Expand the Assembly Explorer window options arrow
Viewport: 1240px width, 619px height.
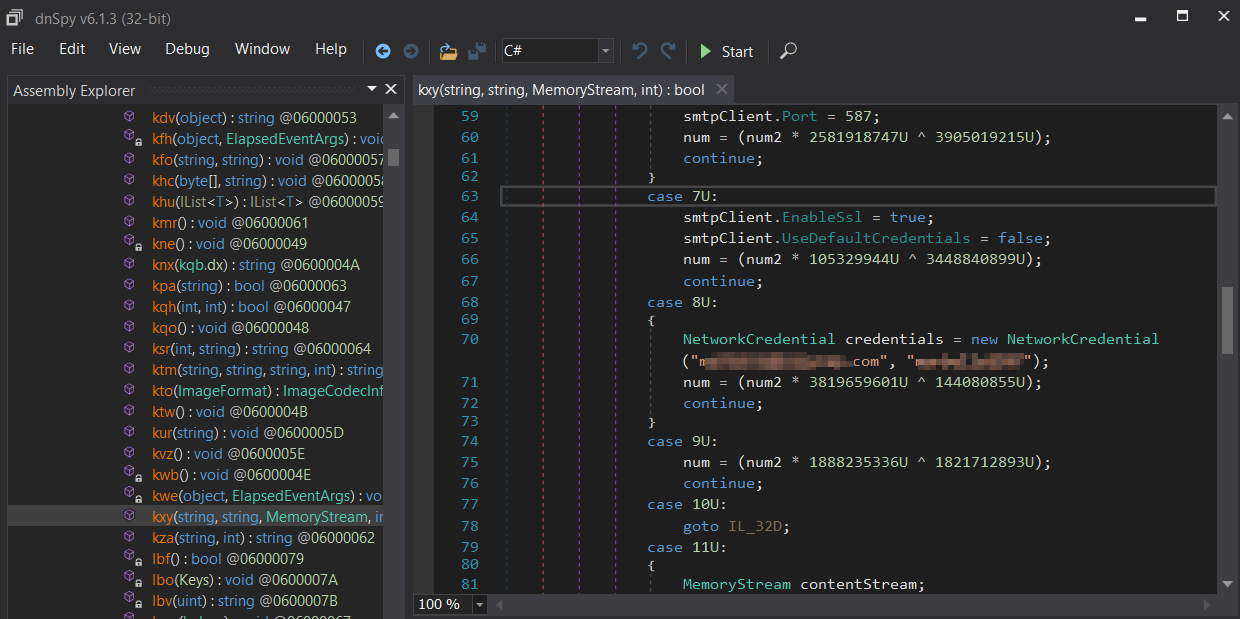372,90
